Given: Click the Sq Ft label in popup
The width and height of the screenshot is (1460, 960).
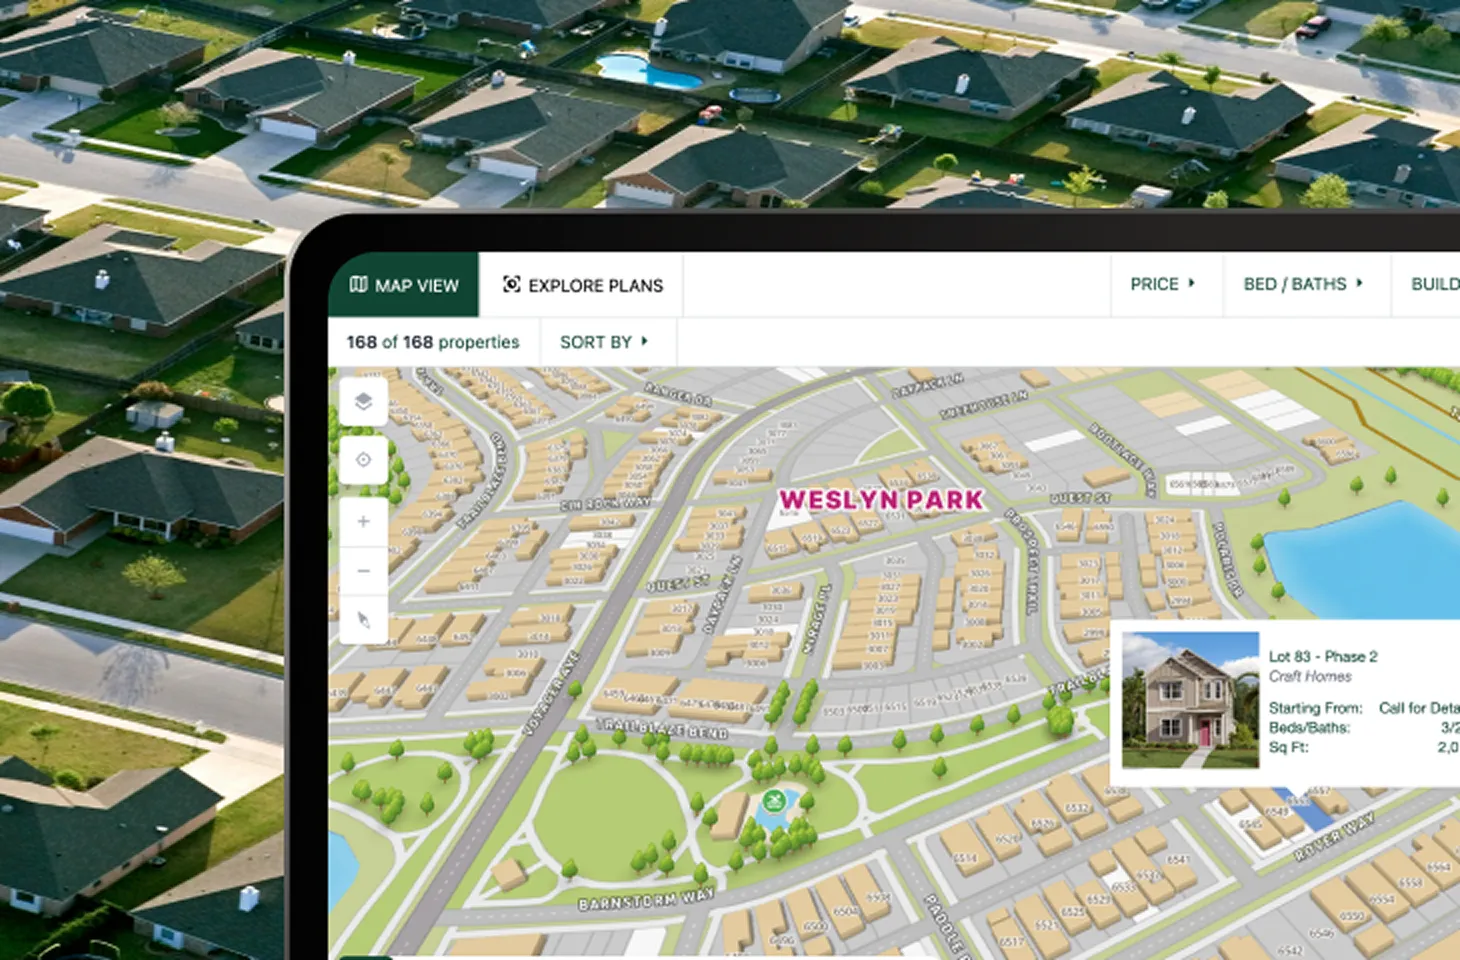Looking at the screenshot, I should [x=1288, y=747].
